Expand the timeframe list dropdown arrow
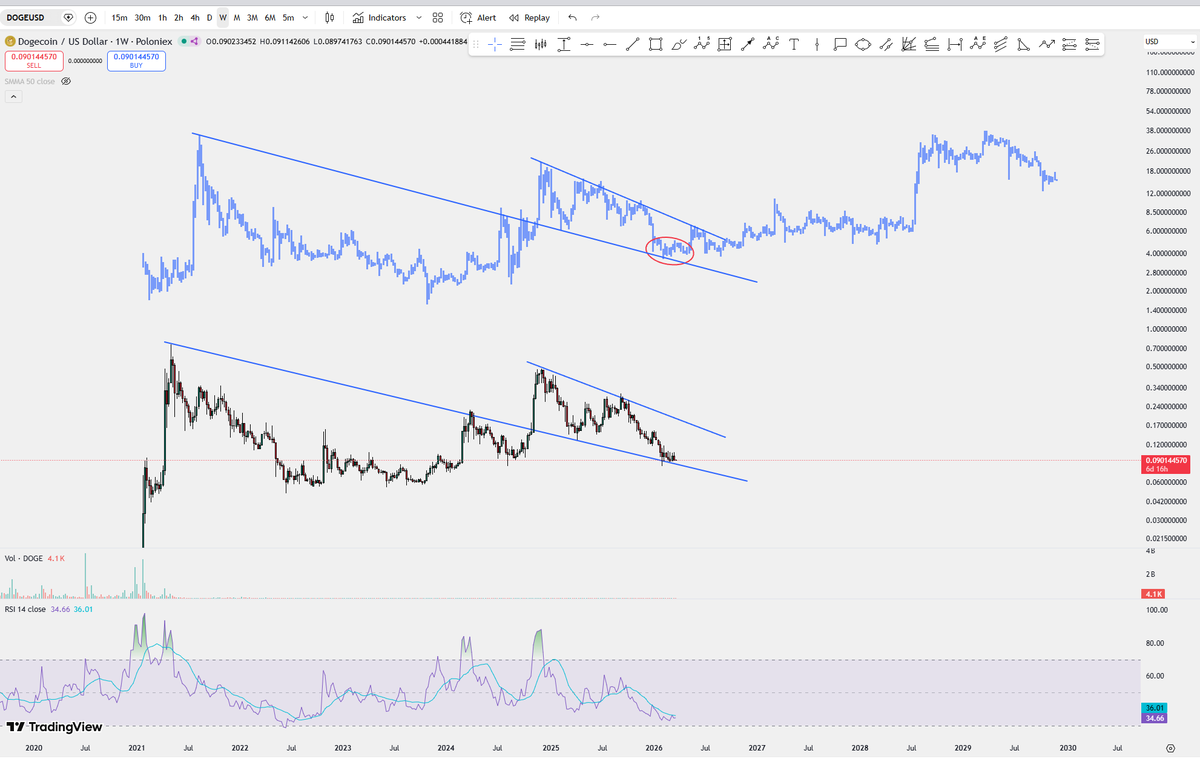 coord(305,17)
